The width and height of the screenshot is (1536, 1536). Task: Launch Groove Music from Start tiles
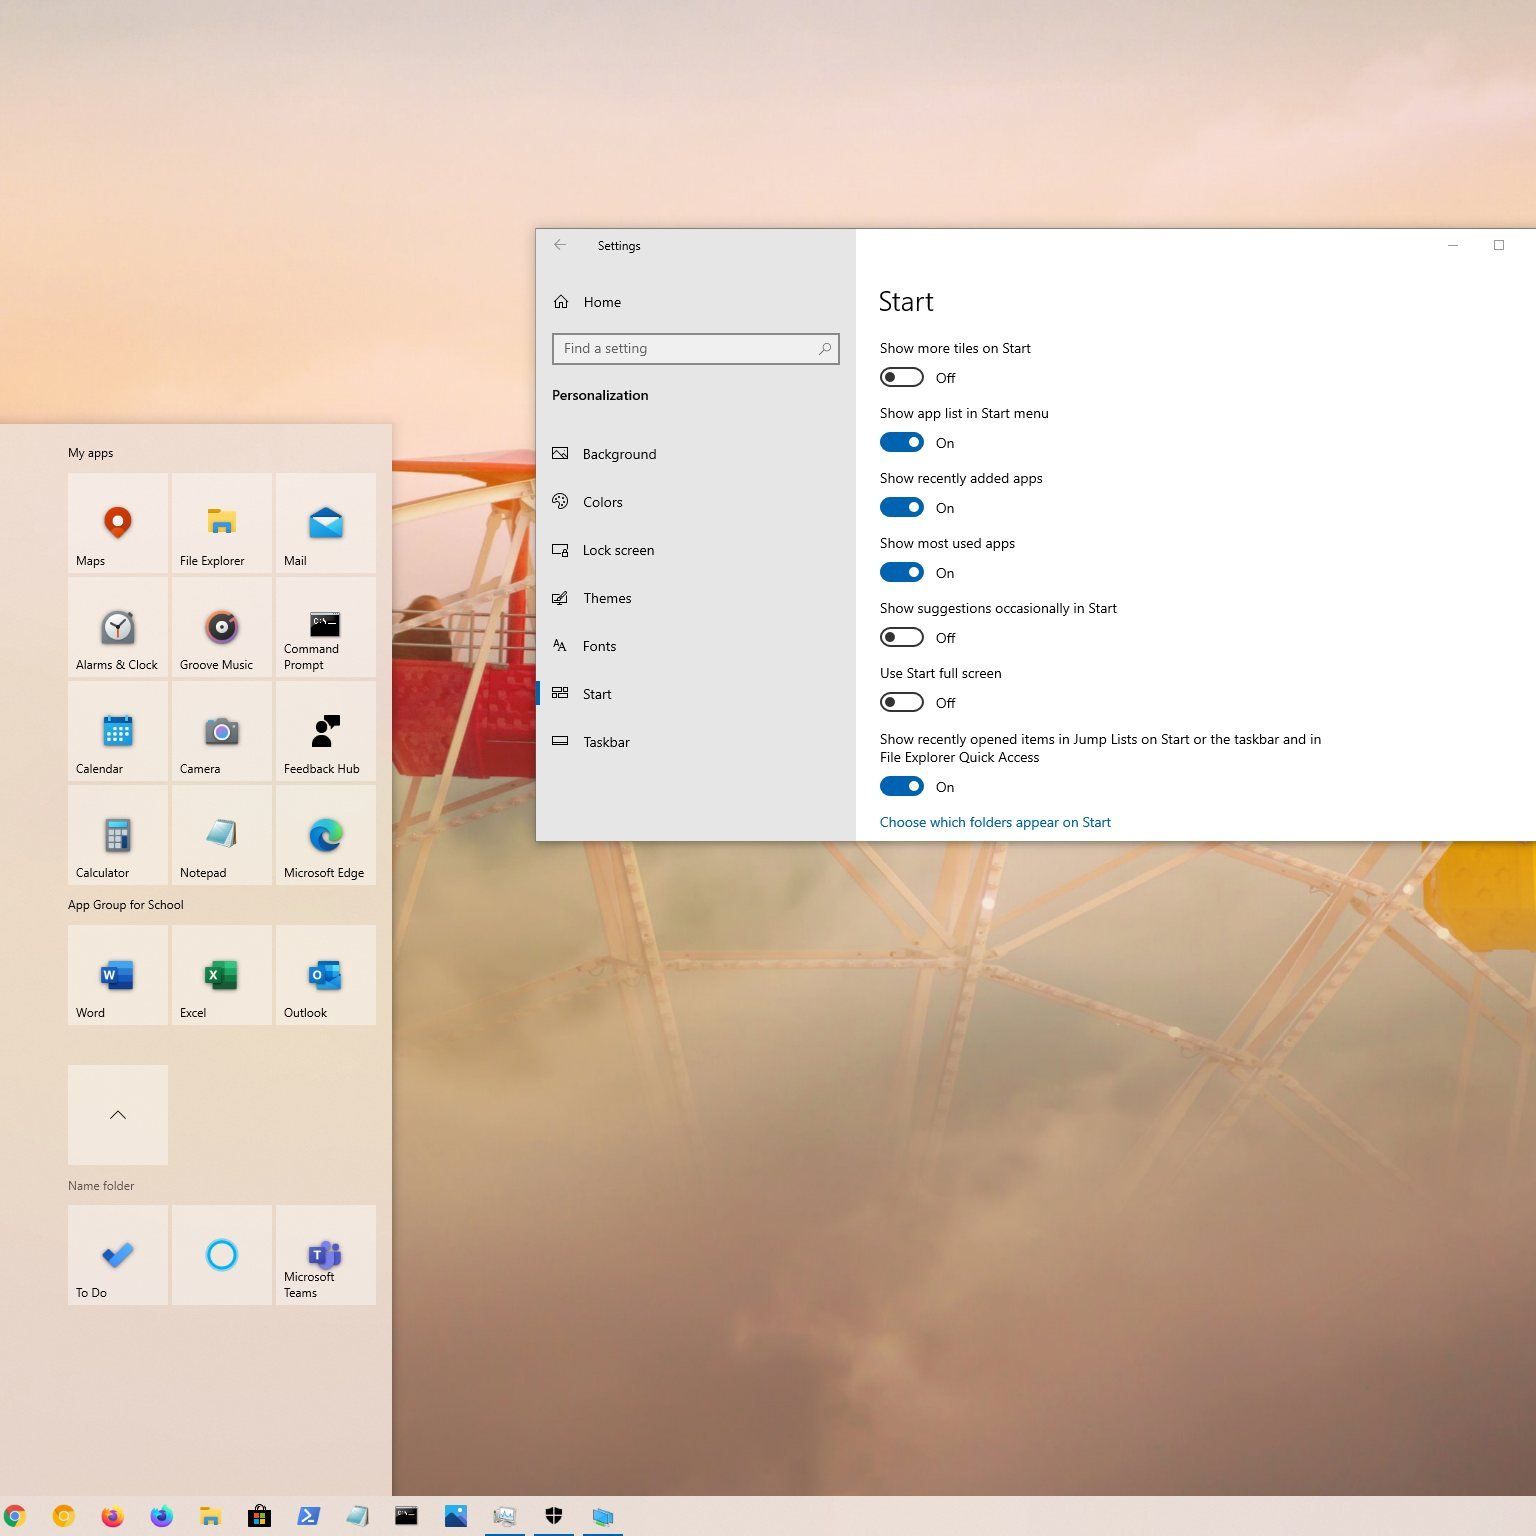[221, 627]
